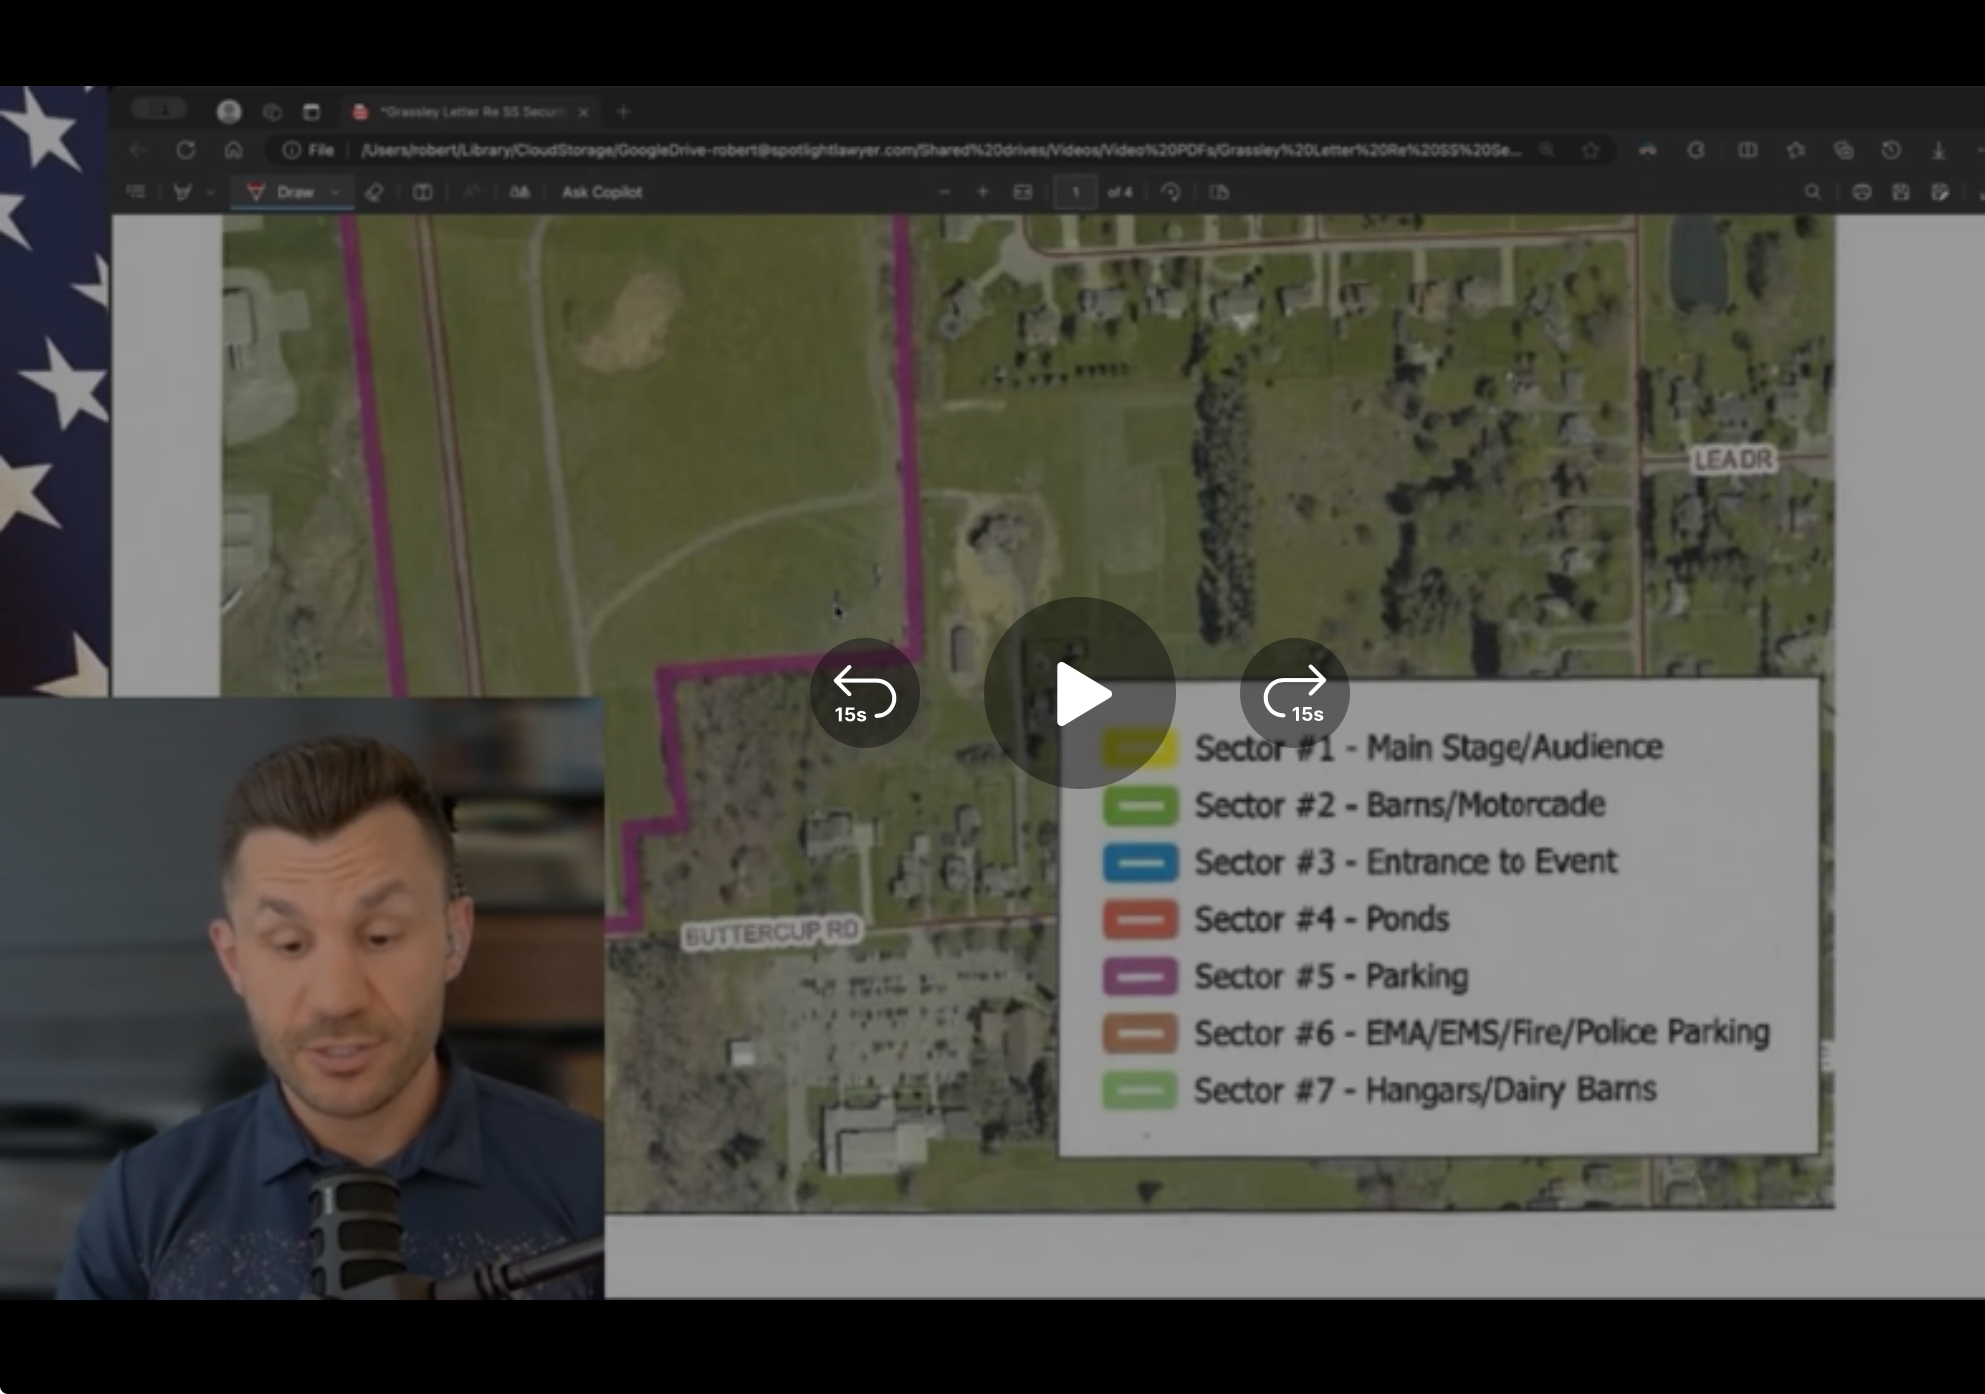This screenshot has height=1394, width=1985.
Task: Click the tab actions window icon
Action: [x=311, y=112]
